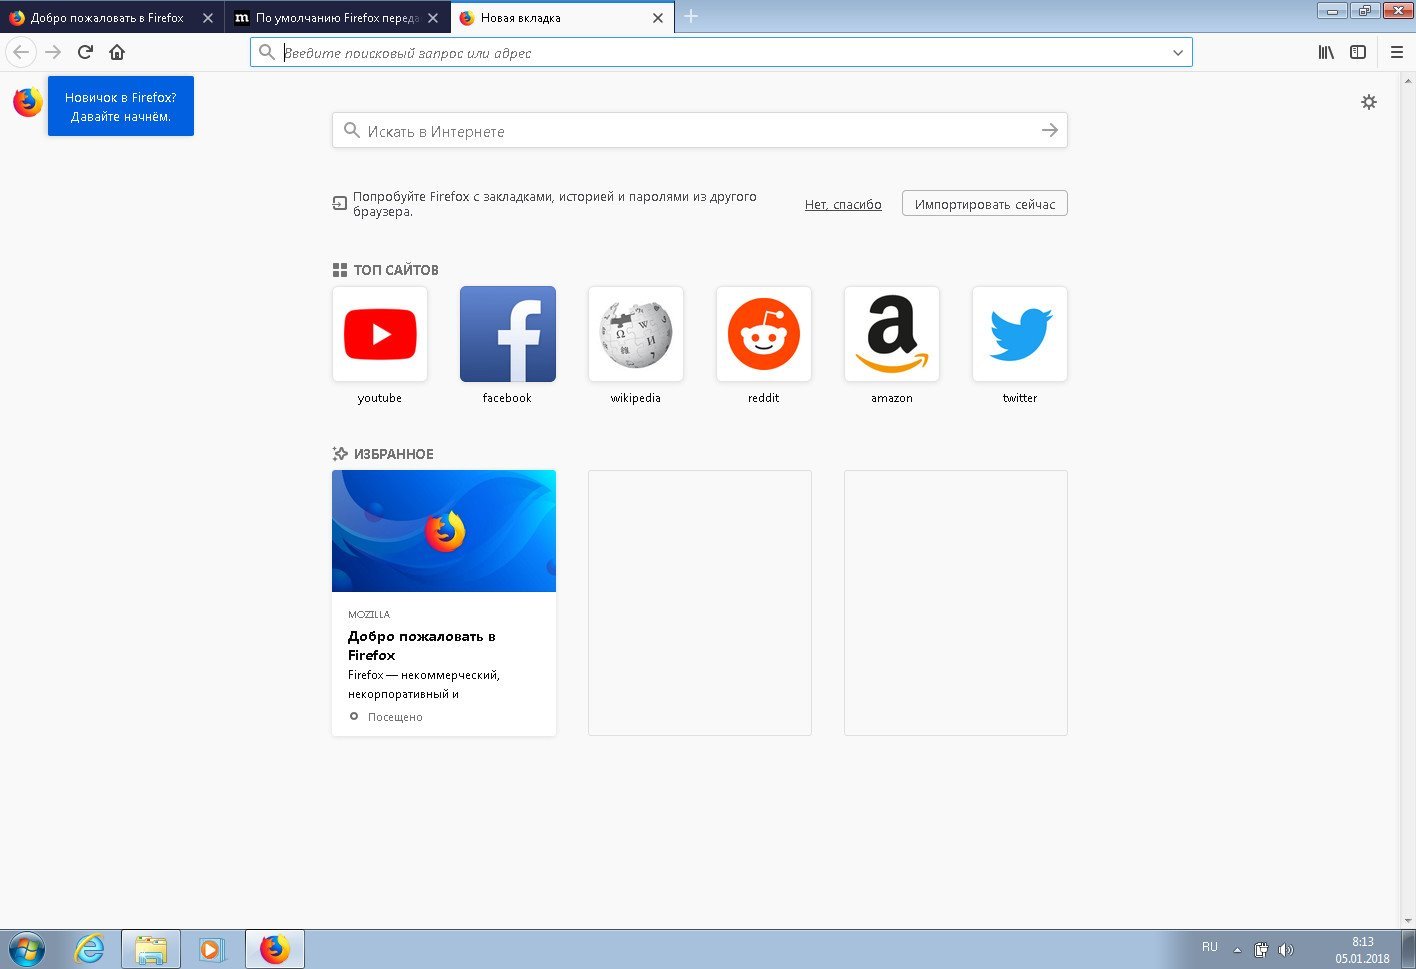Click the Forward navigation arrow
Image resolution: width=1416 pixels, height=969 pixels.
click(x=54, y=52)
